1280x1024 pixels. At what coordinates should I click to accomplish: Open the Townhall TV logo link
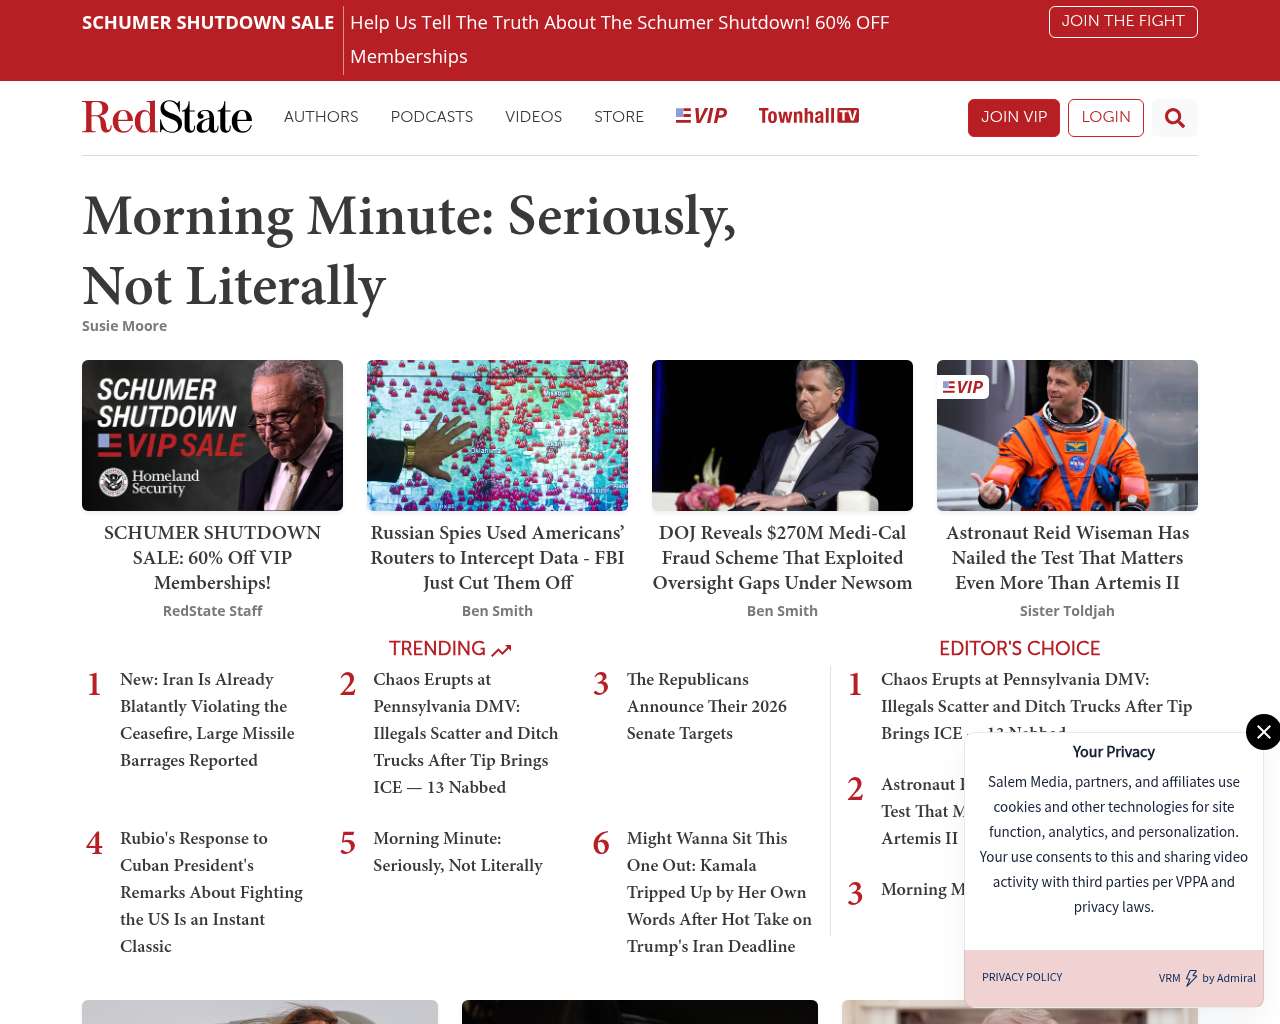tap(808, 116)
